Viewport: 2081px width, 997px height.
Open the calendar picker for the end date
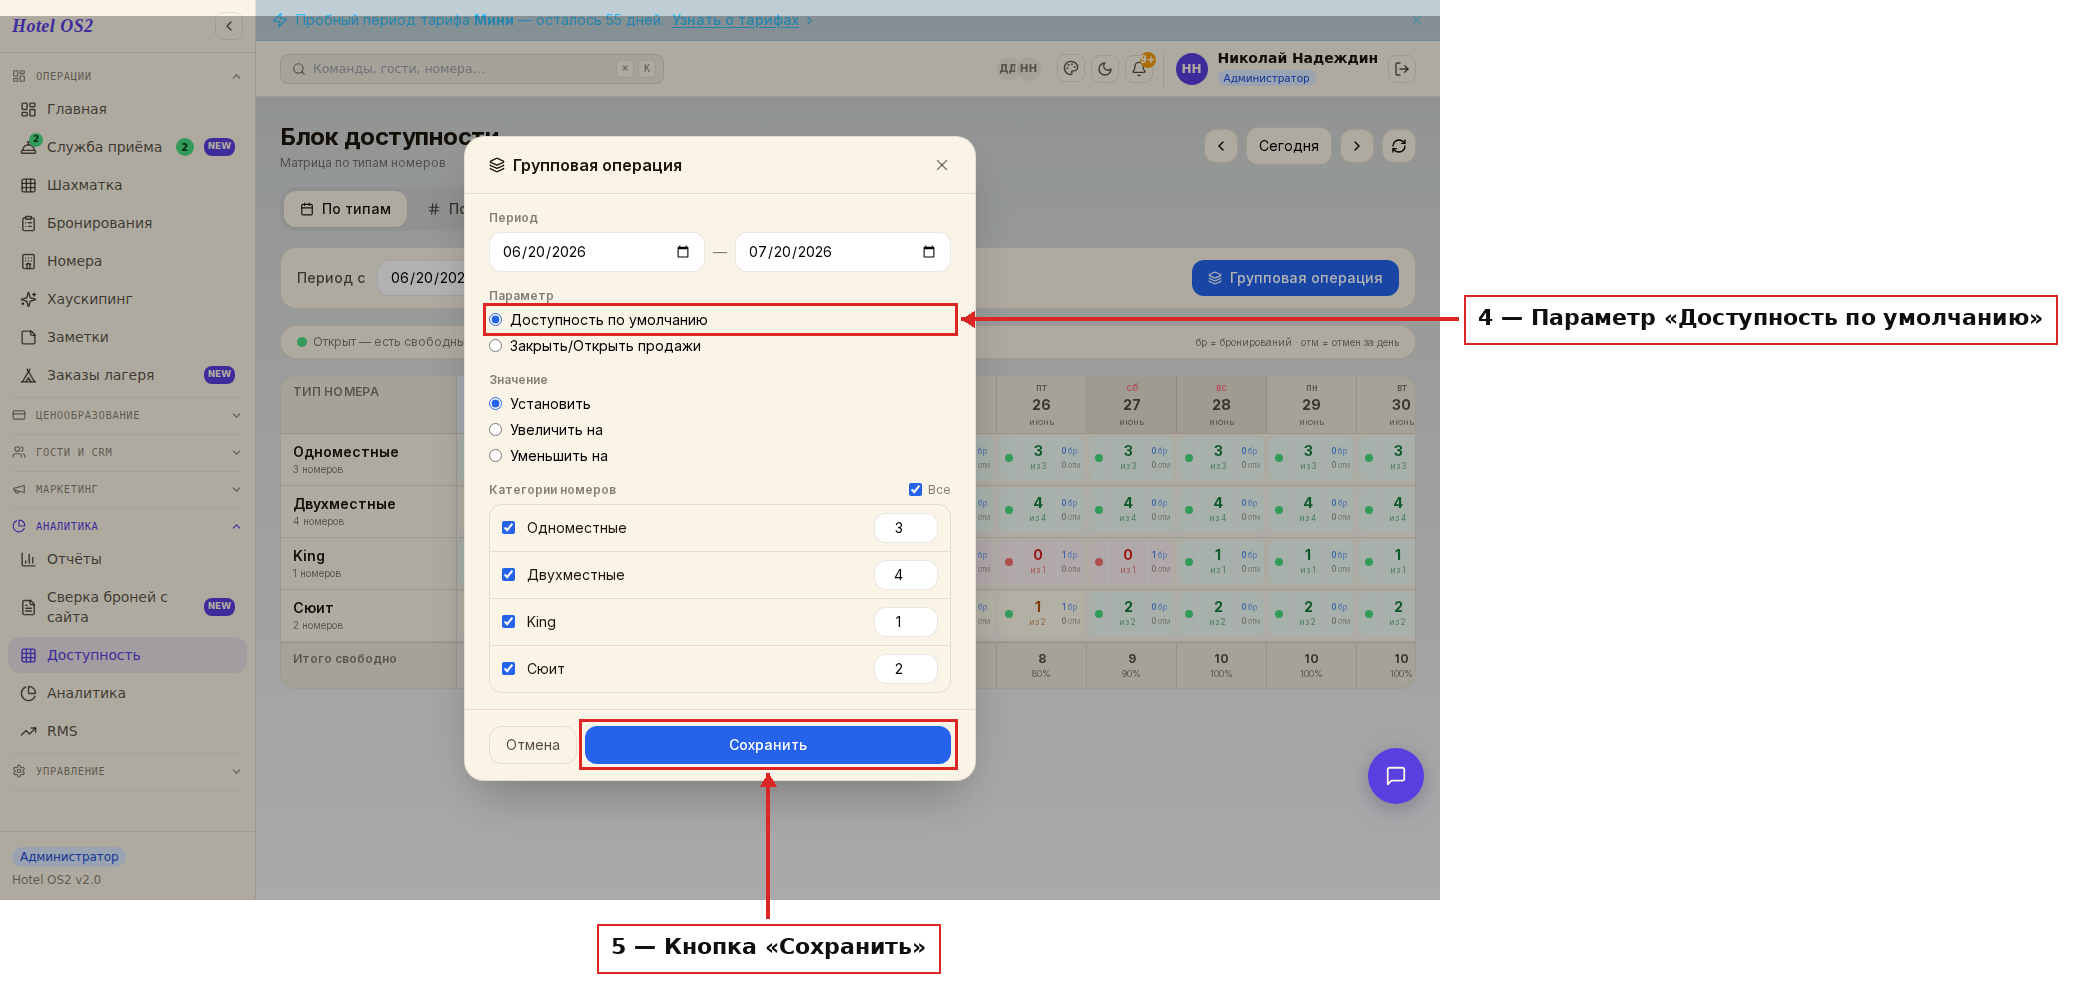tap(929, 252)
